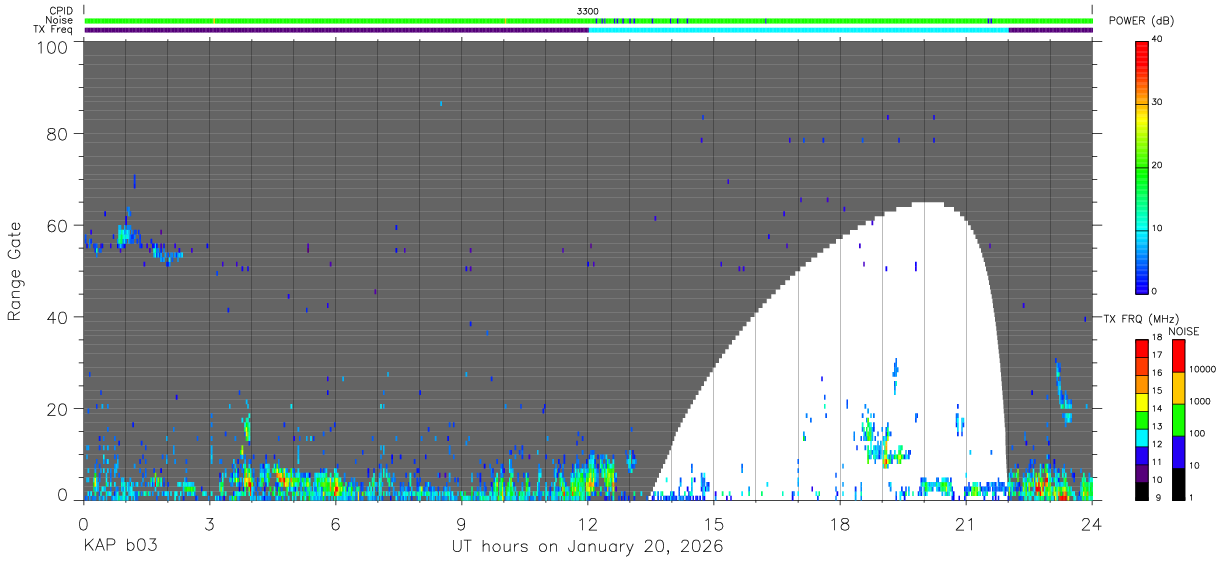Click the CPID label at top left
1228x567 pixels.
pos(62,11)
